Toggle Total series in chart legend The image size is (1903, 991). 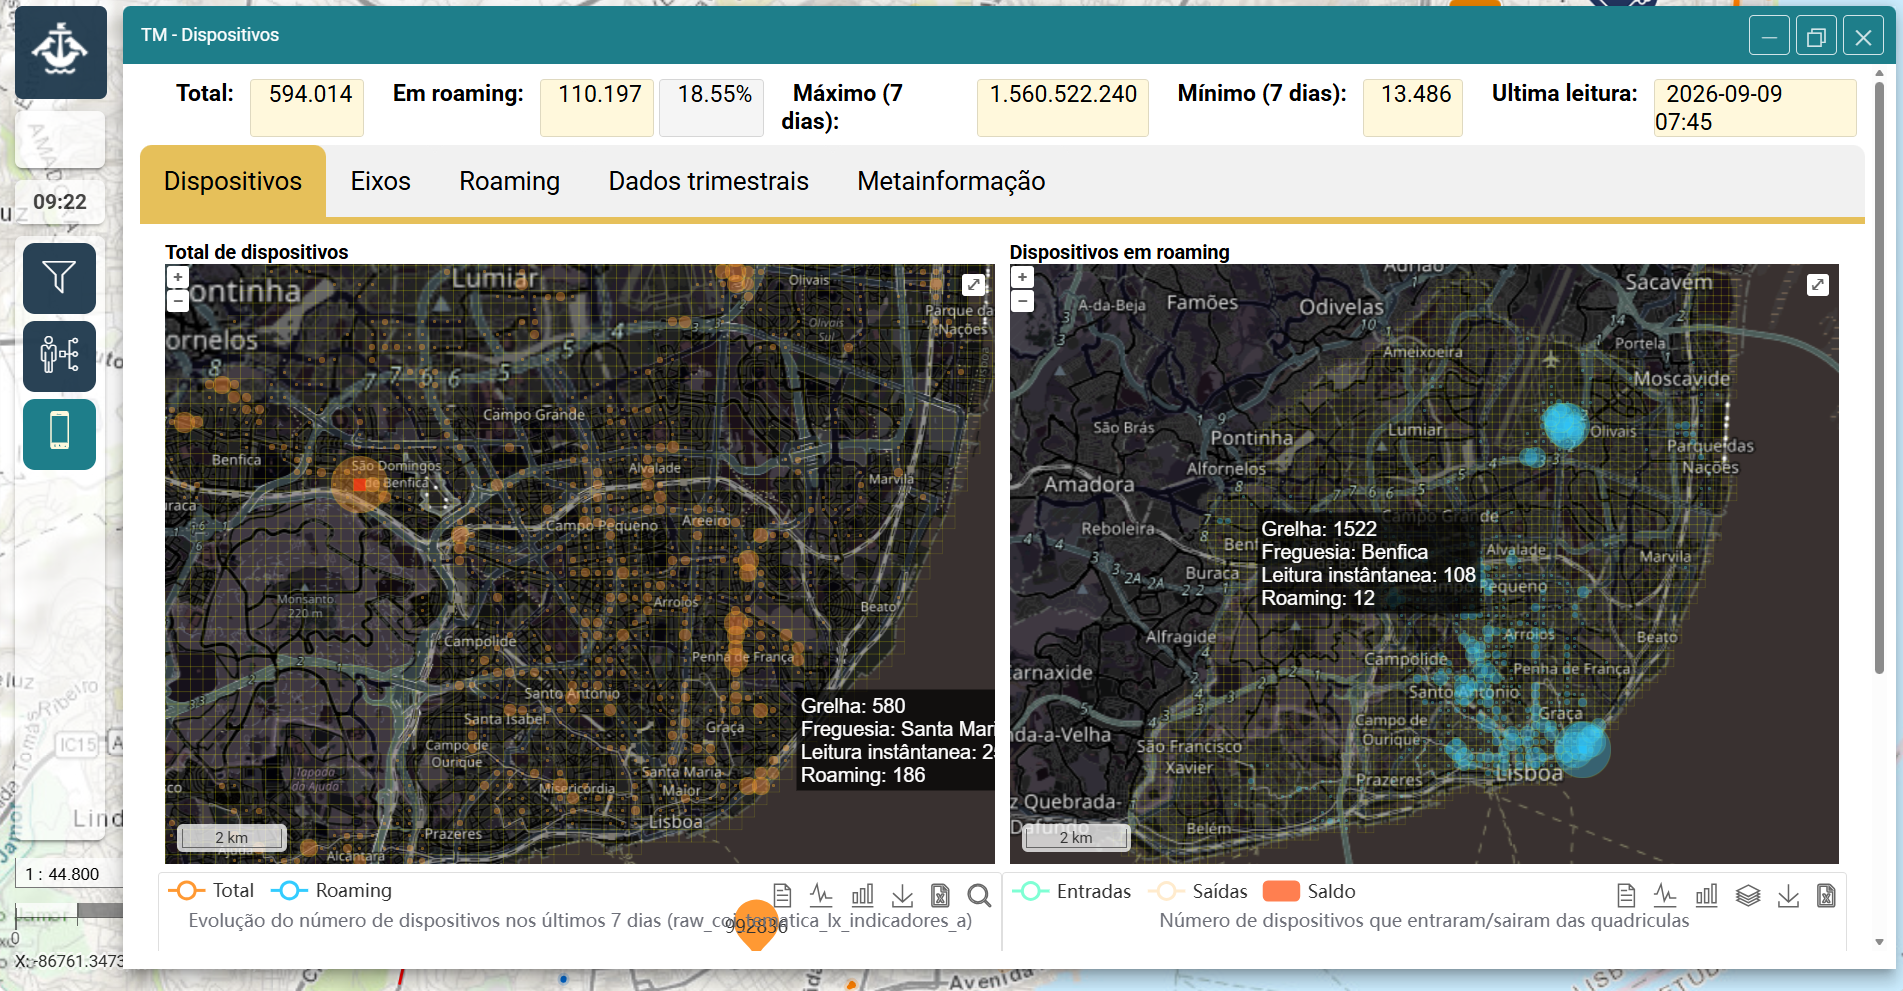click(x=210, y=890)
